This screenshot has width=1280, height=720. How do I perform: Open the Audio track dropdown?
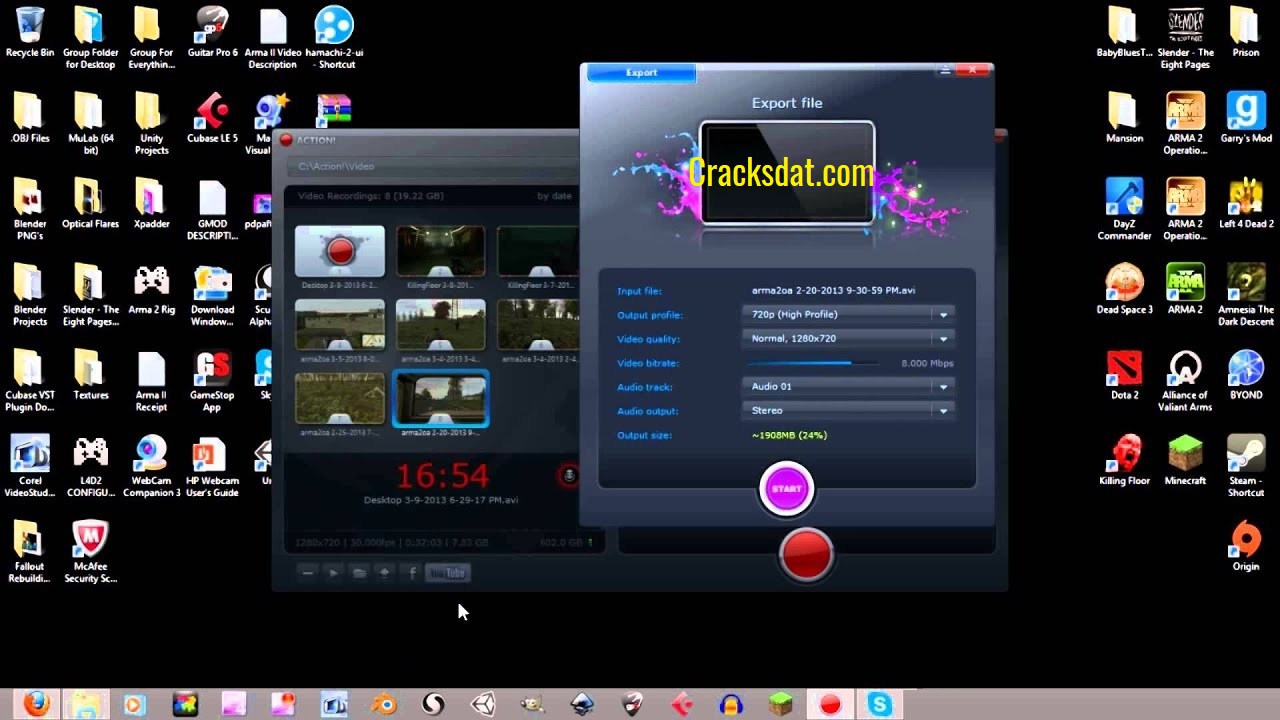848,387
